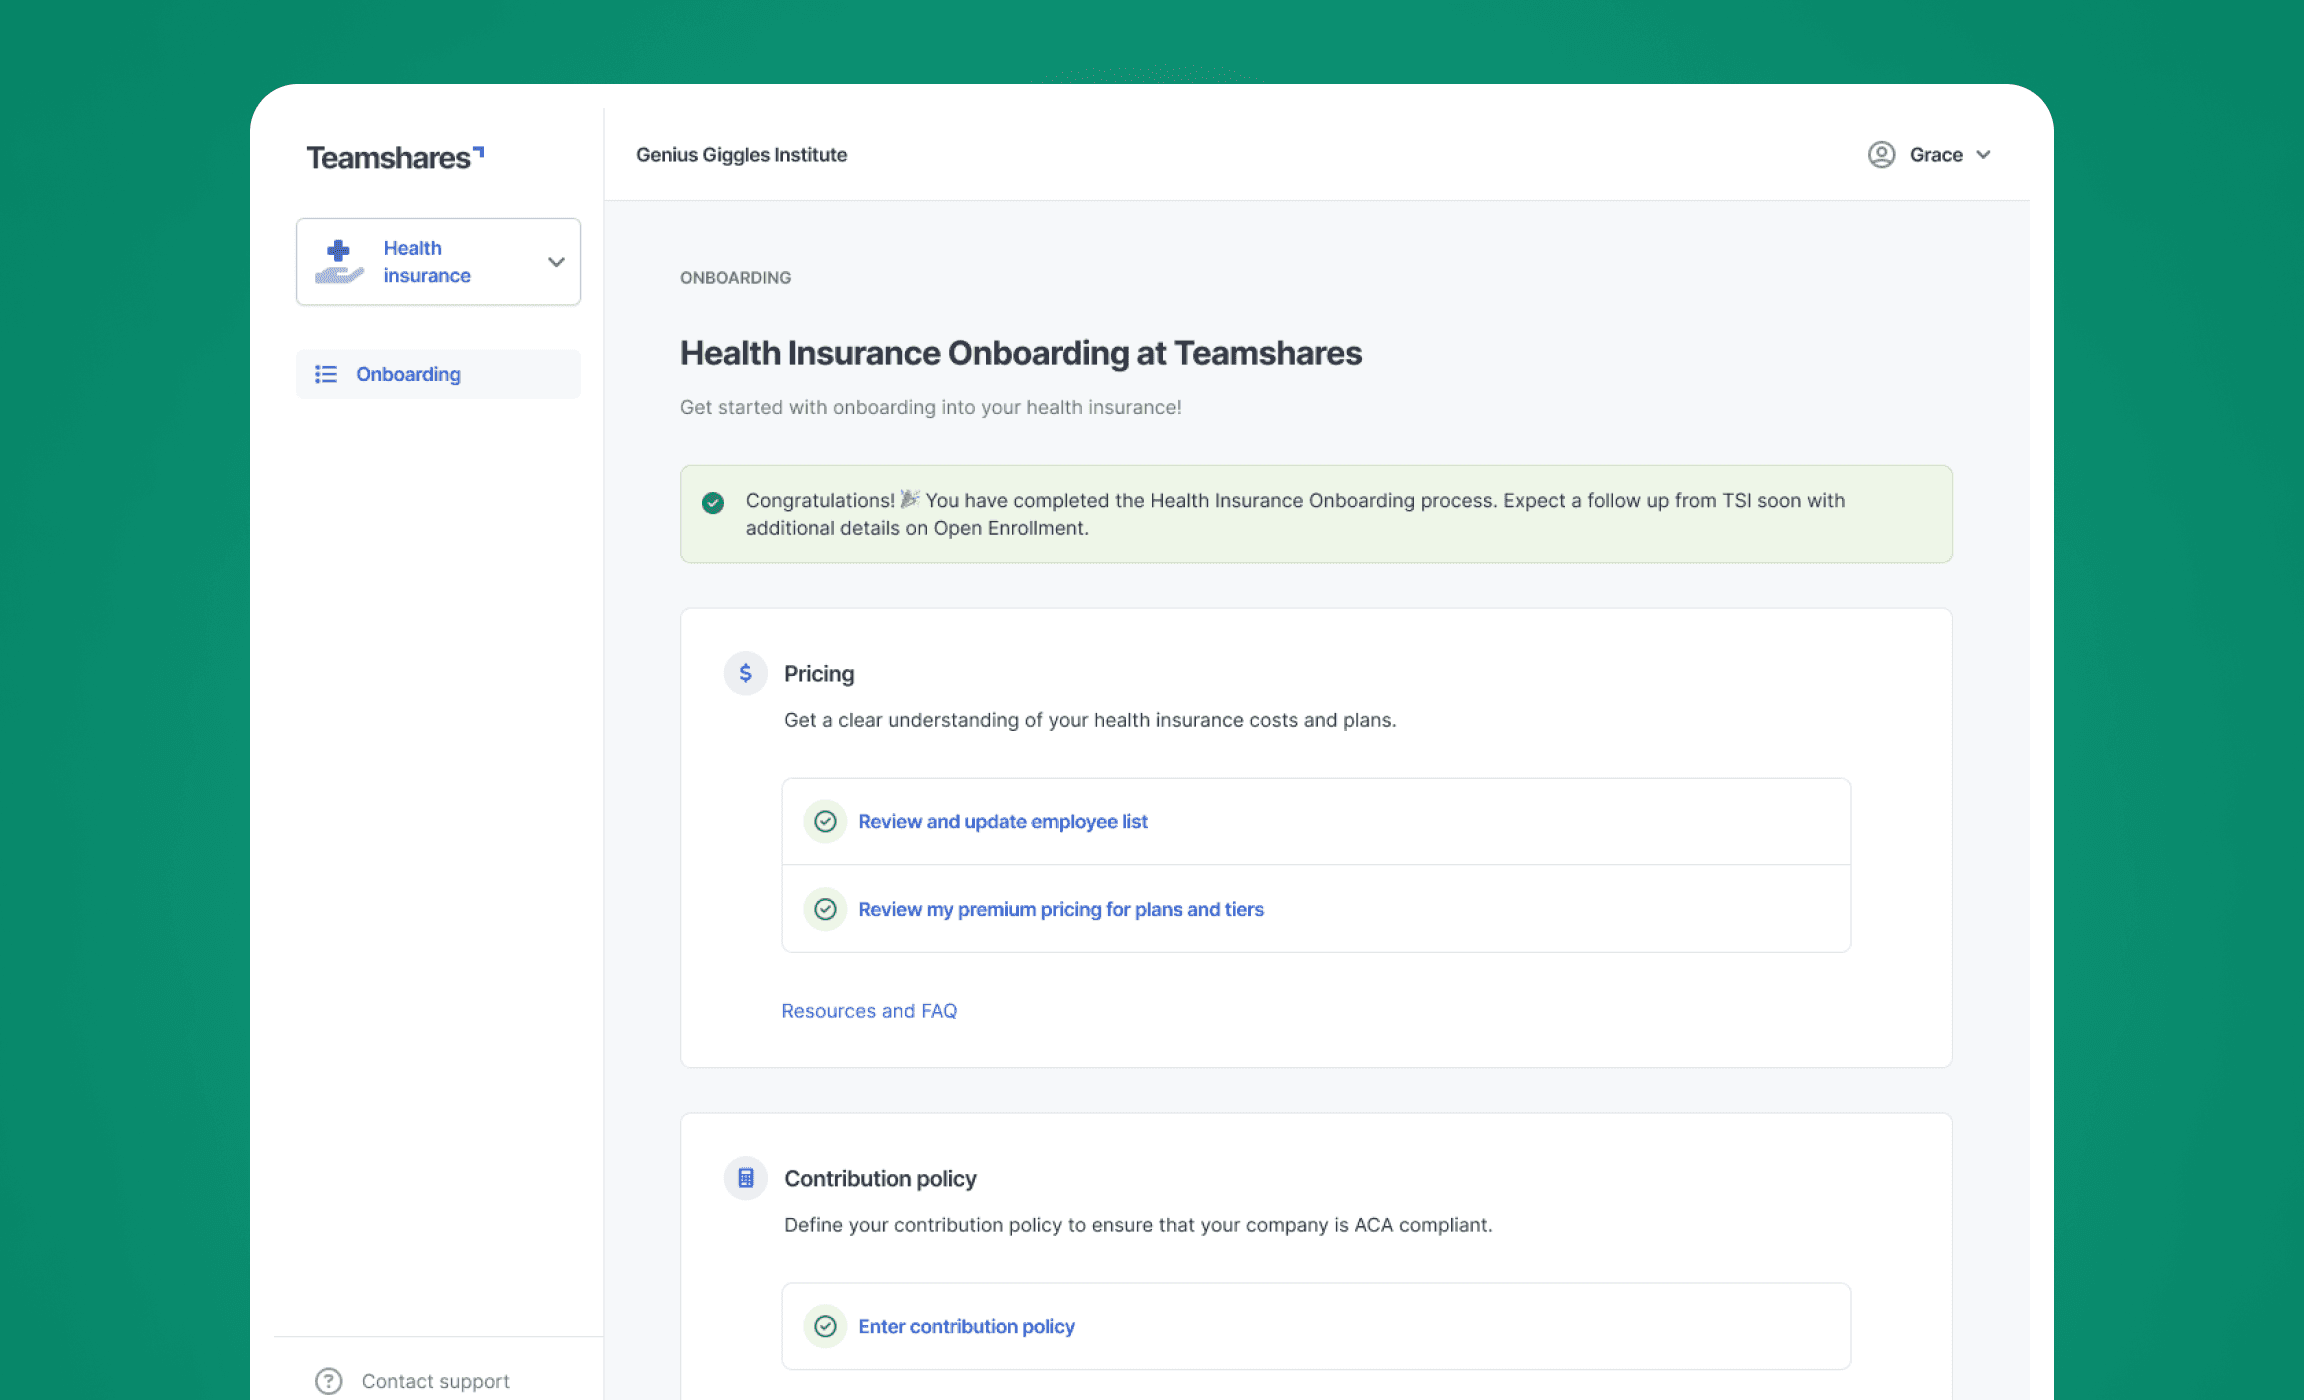
Task: Open the Resources and FAQ link
Action: coord(869,1011)
